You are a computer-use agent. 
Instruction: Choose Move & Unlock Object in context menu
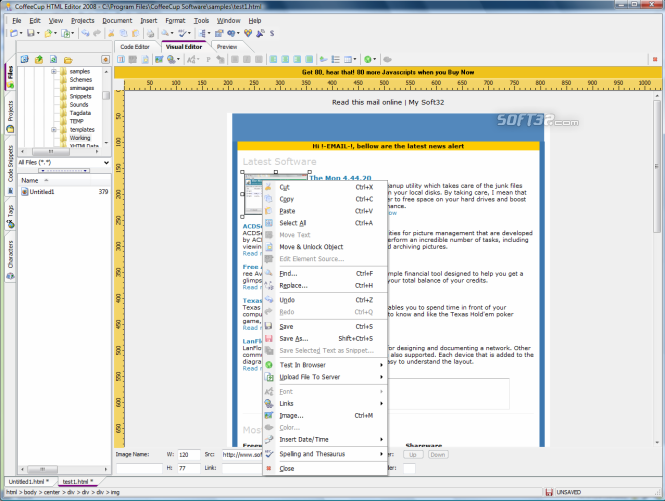(325, 246)
